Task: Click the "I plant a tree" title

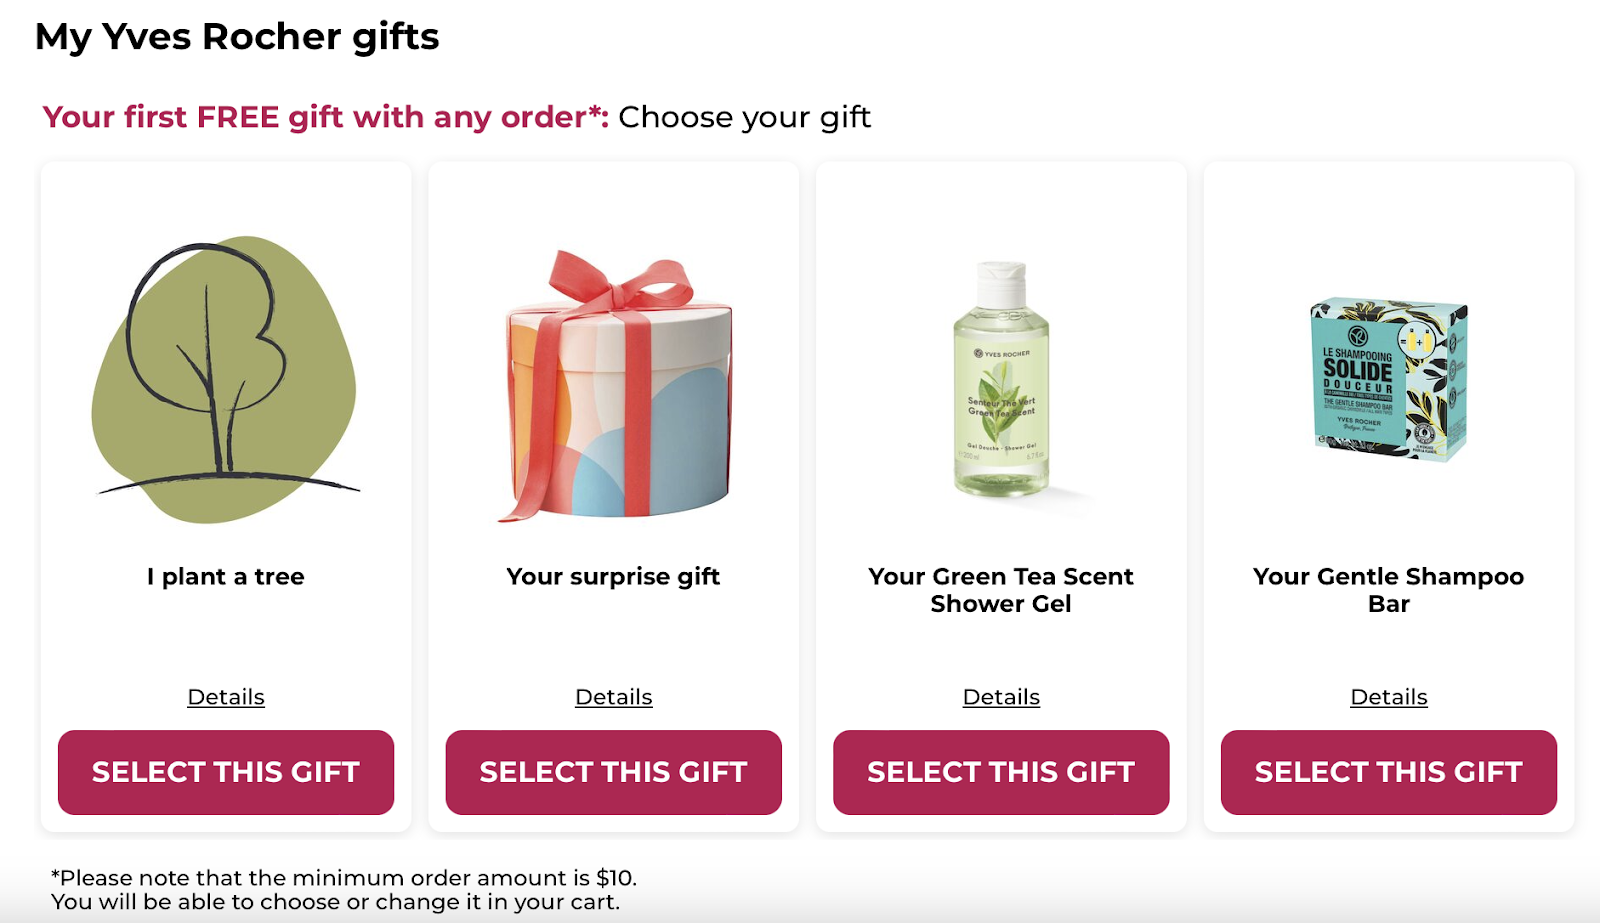Action: pyautogui.click(x=226, y=577)
